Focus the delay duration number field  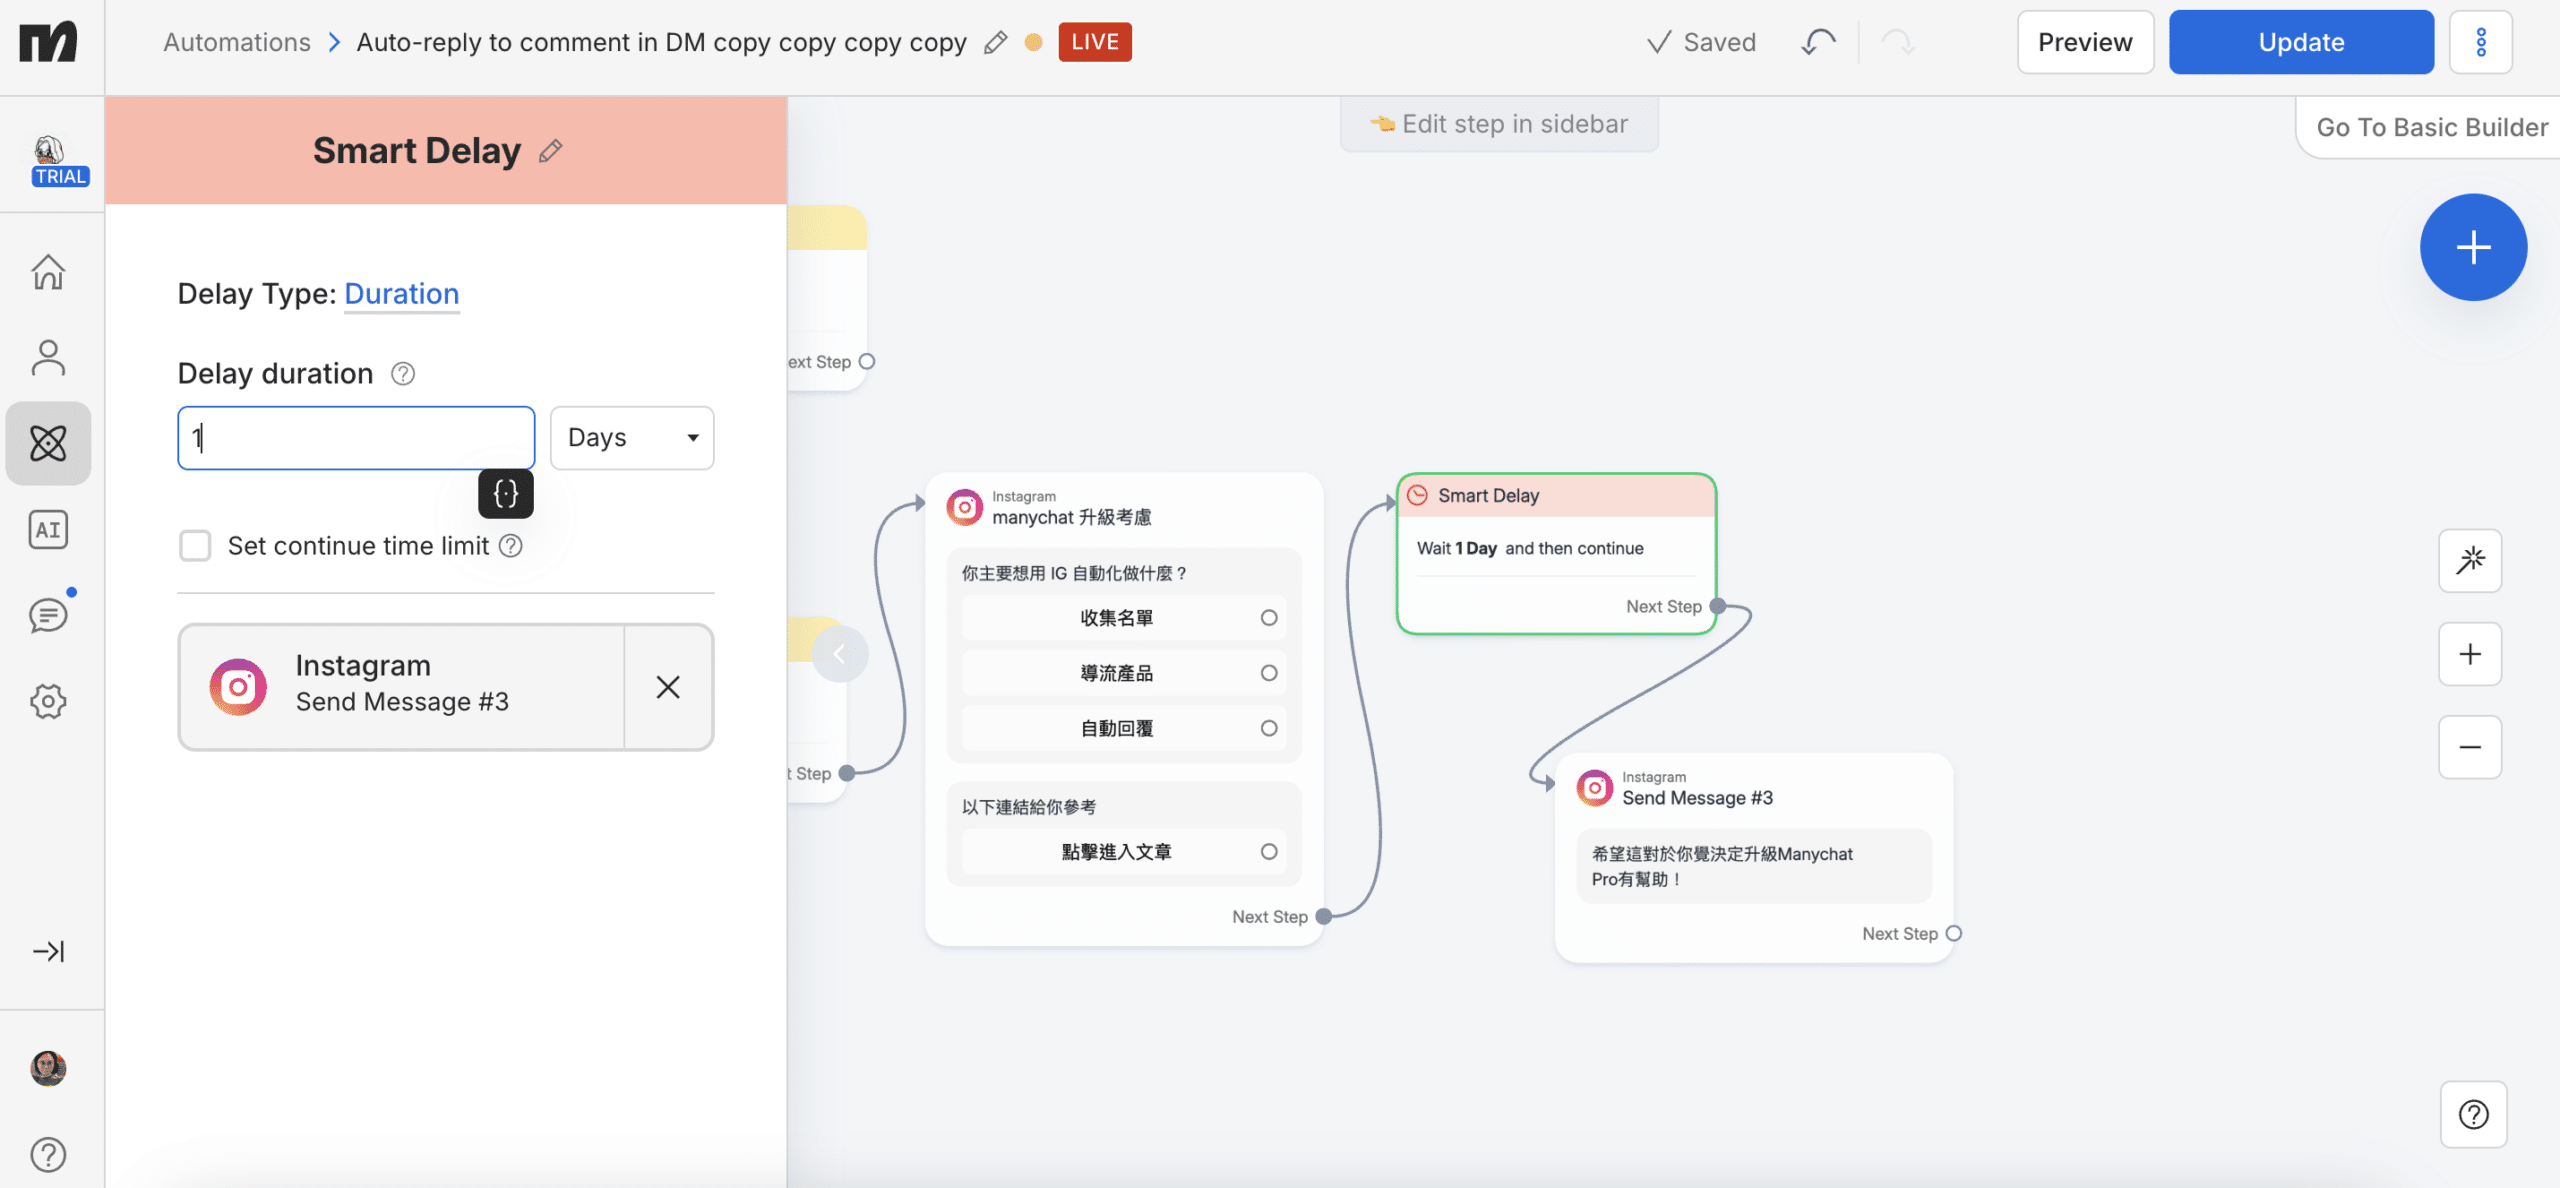356,438
